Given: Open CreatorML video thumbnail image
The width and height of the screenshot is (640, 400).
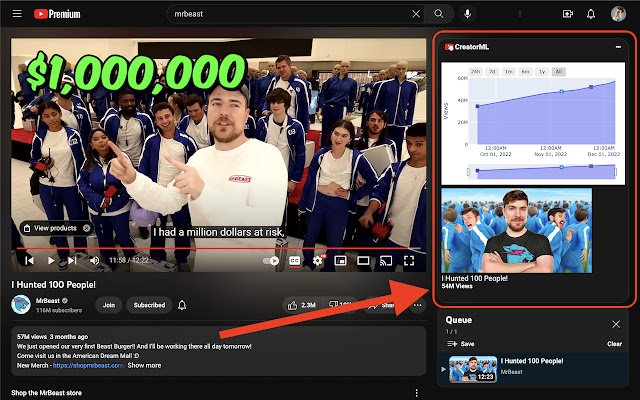Looking at the screenshot, I should (x=517, y=230).
